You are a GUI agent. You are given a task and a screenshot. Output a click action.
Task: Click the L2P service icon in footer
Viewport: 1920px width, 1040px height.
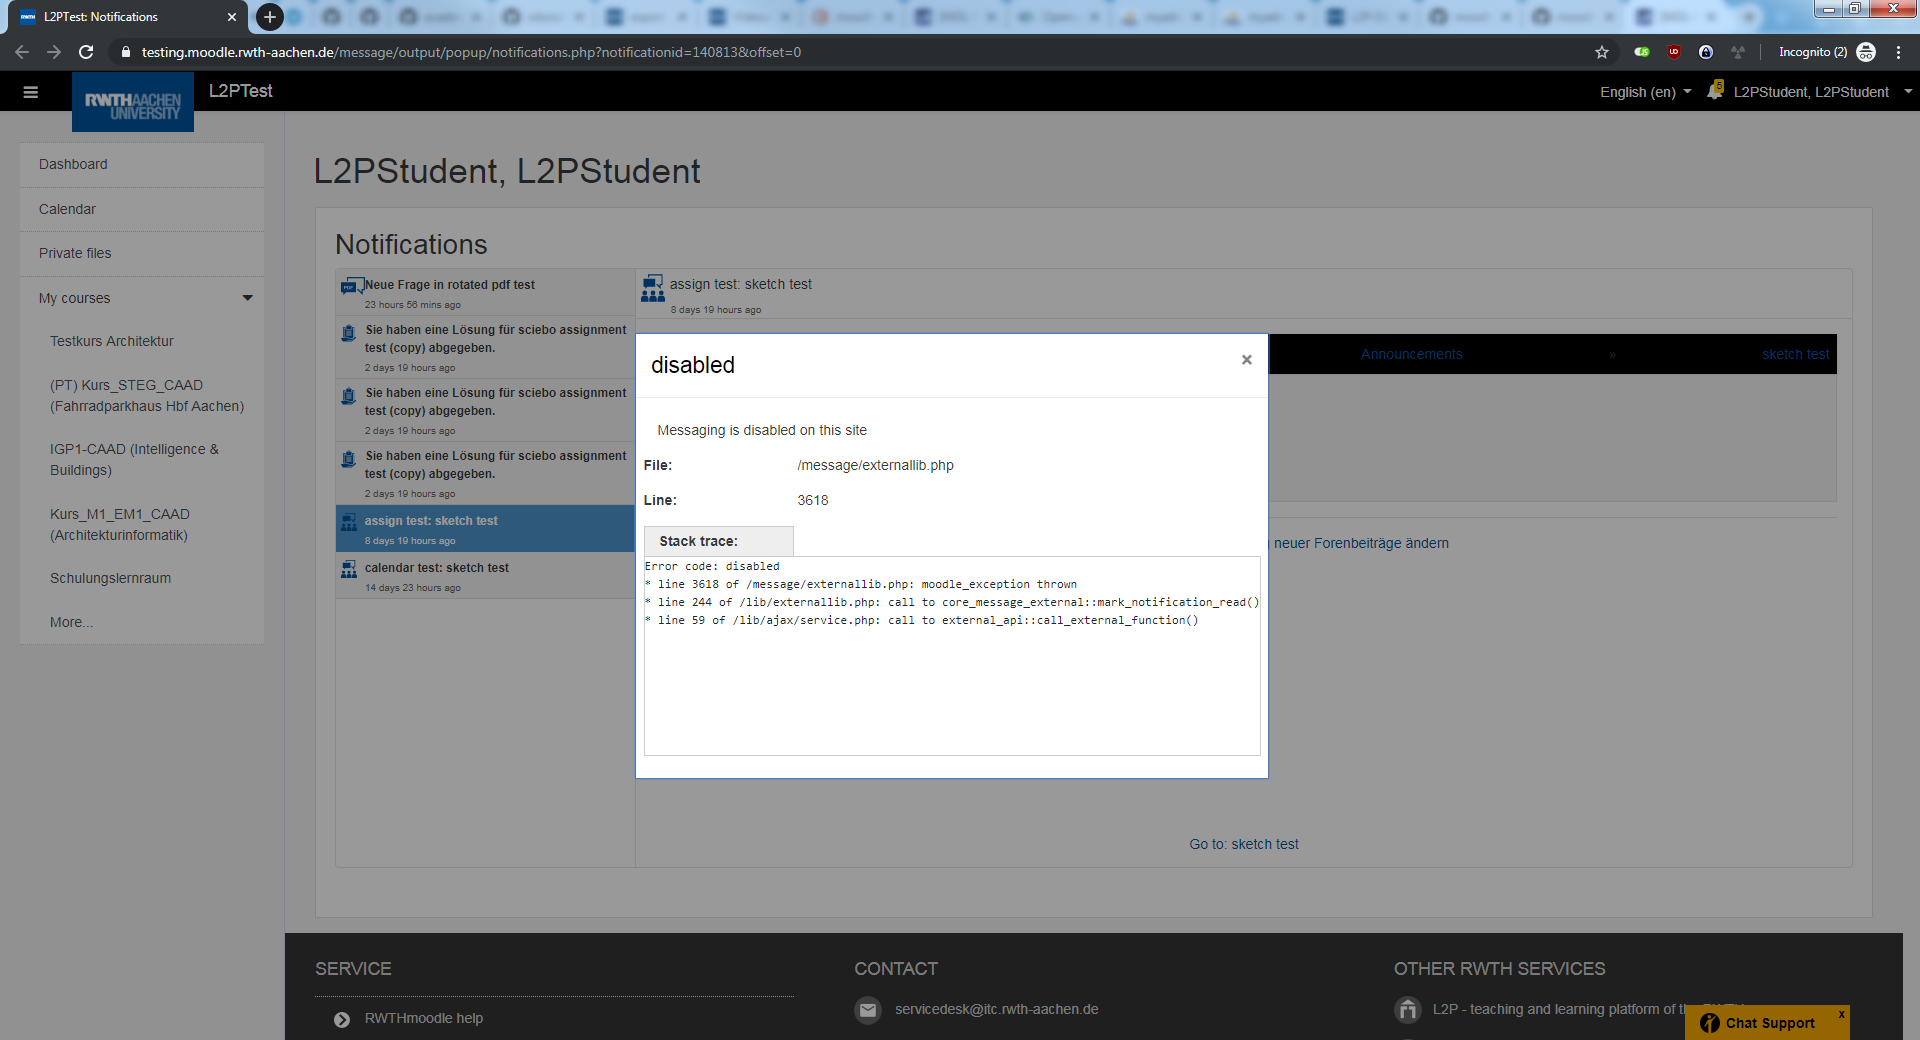[x=1408, y=1010]
